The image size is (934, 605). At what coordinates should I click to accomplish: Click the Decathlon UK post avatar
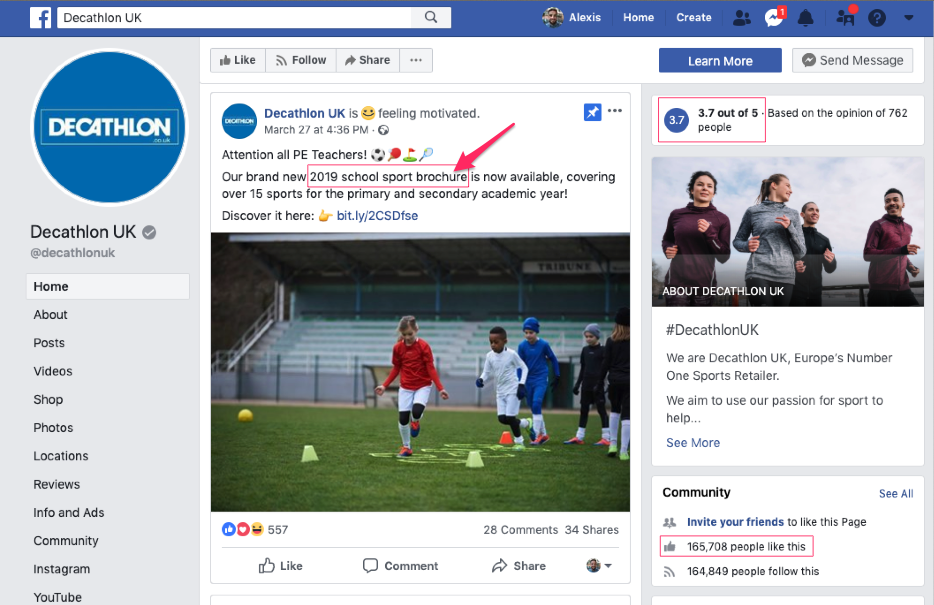(239, 121)
